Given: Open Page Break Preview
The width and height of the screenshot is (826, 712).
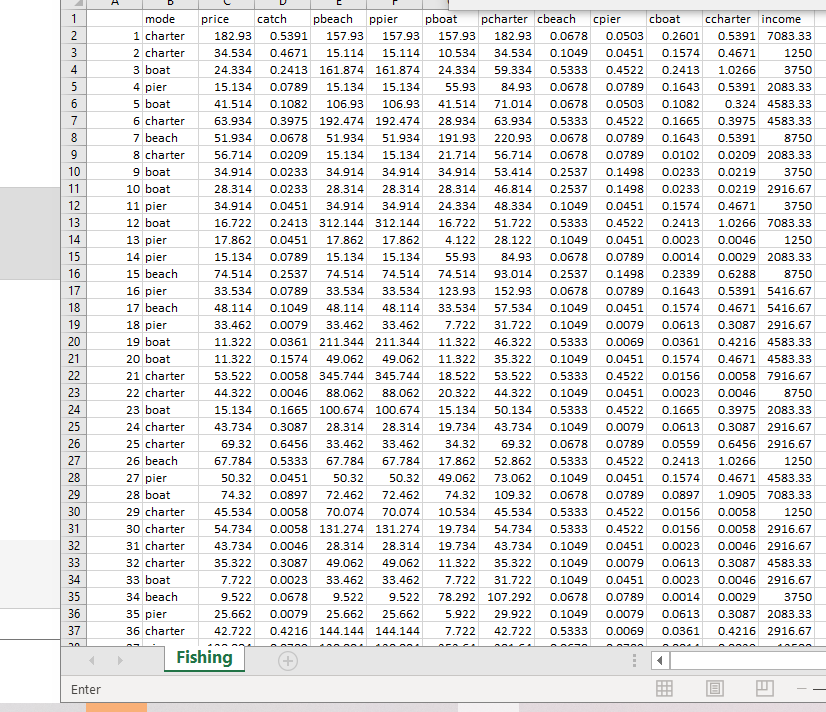Looking at the screenshot, I should tap(766, 688).
